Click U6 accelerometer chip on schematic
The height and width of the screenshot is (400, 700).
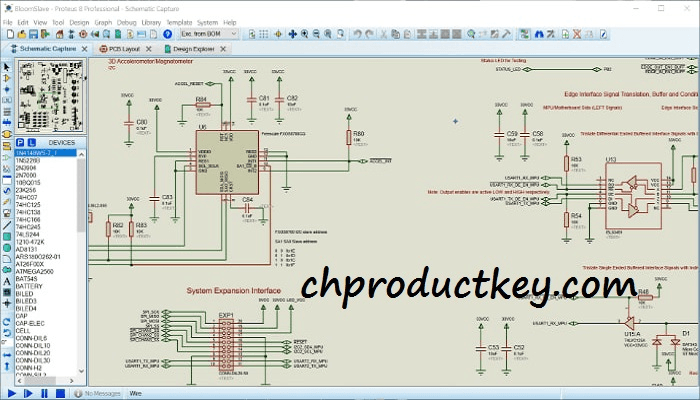[227, 162]
